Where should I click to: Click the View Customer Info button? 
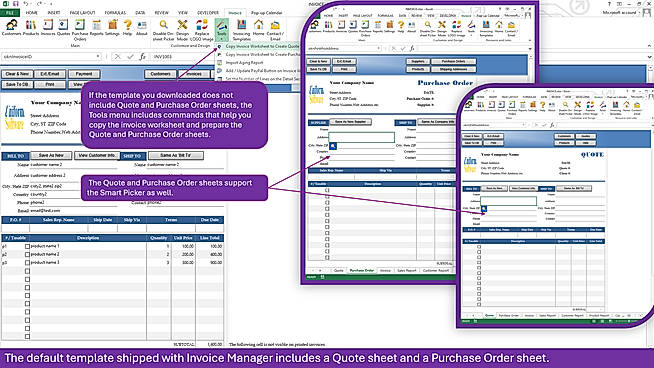tap(97, 155)
